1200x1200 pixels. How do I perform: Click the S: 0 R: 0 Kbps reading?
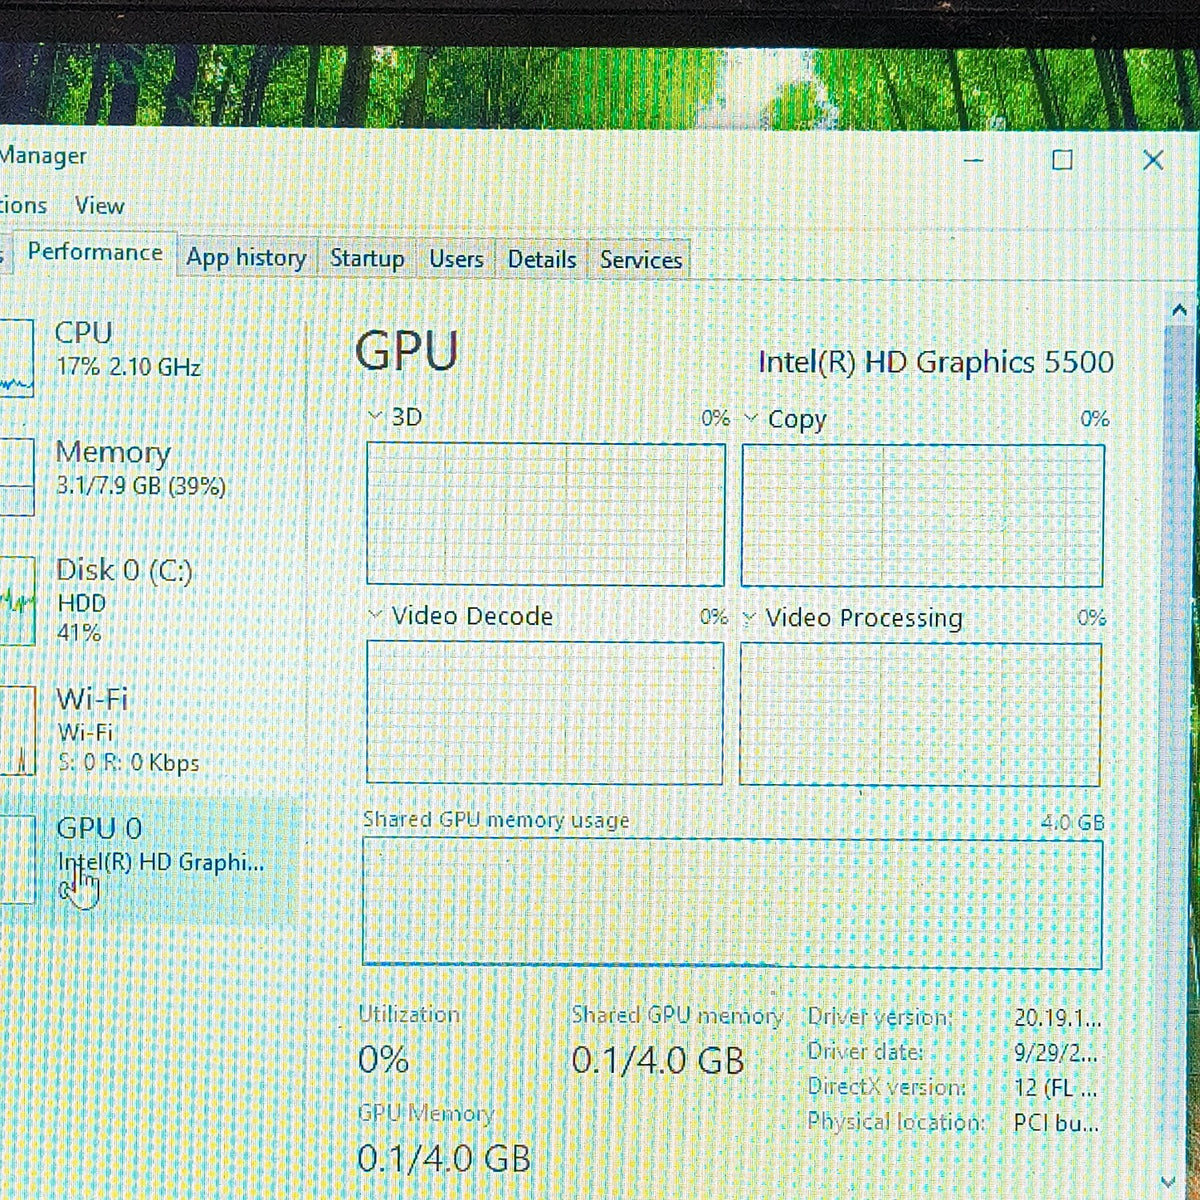129,763
